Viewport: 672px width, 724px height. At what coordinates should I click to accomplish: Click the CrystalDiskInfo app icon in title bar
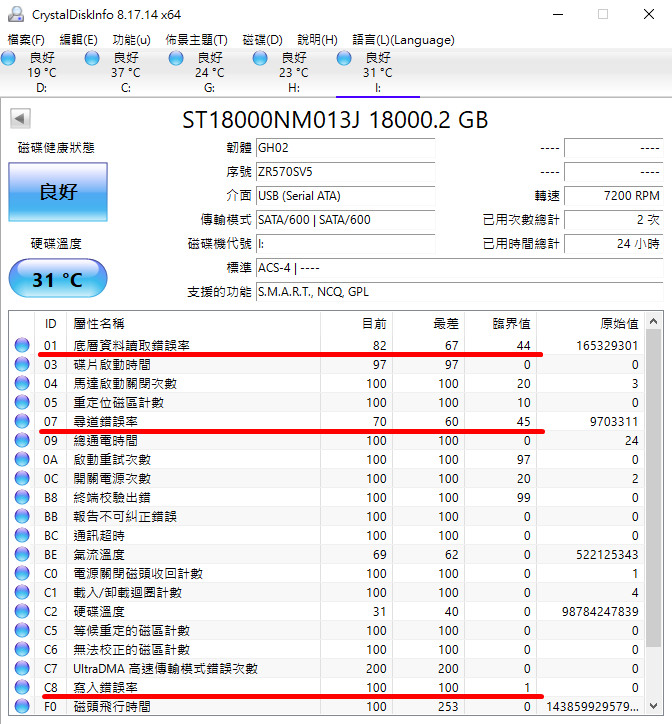(x=16, y=14)
